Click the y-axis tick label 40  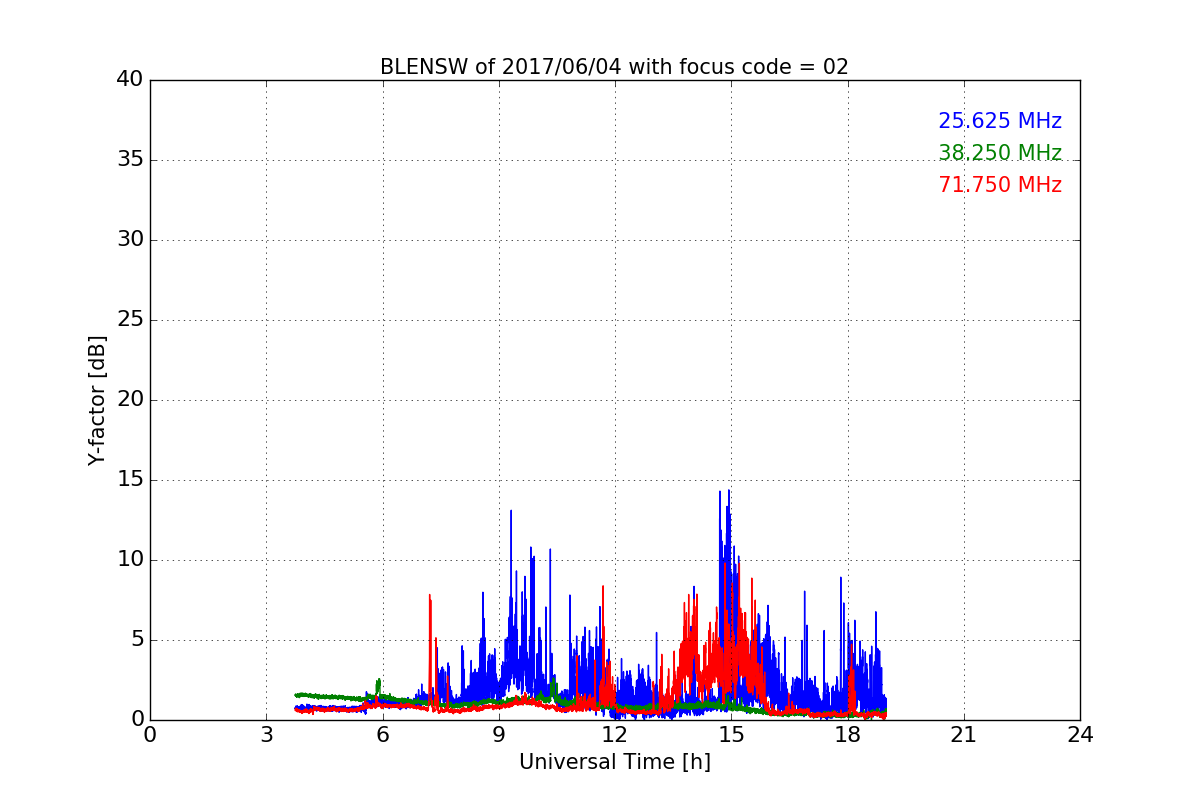pos(130,80)
